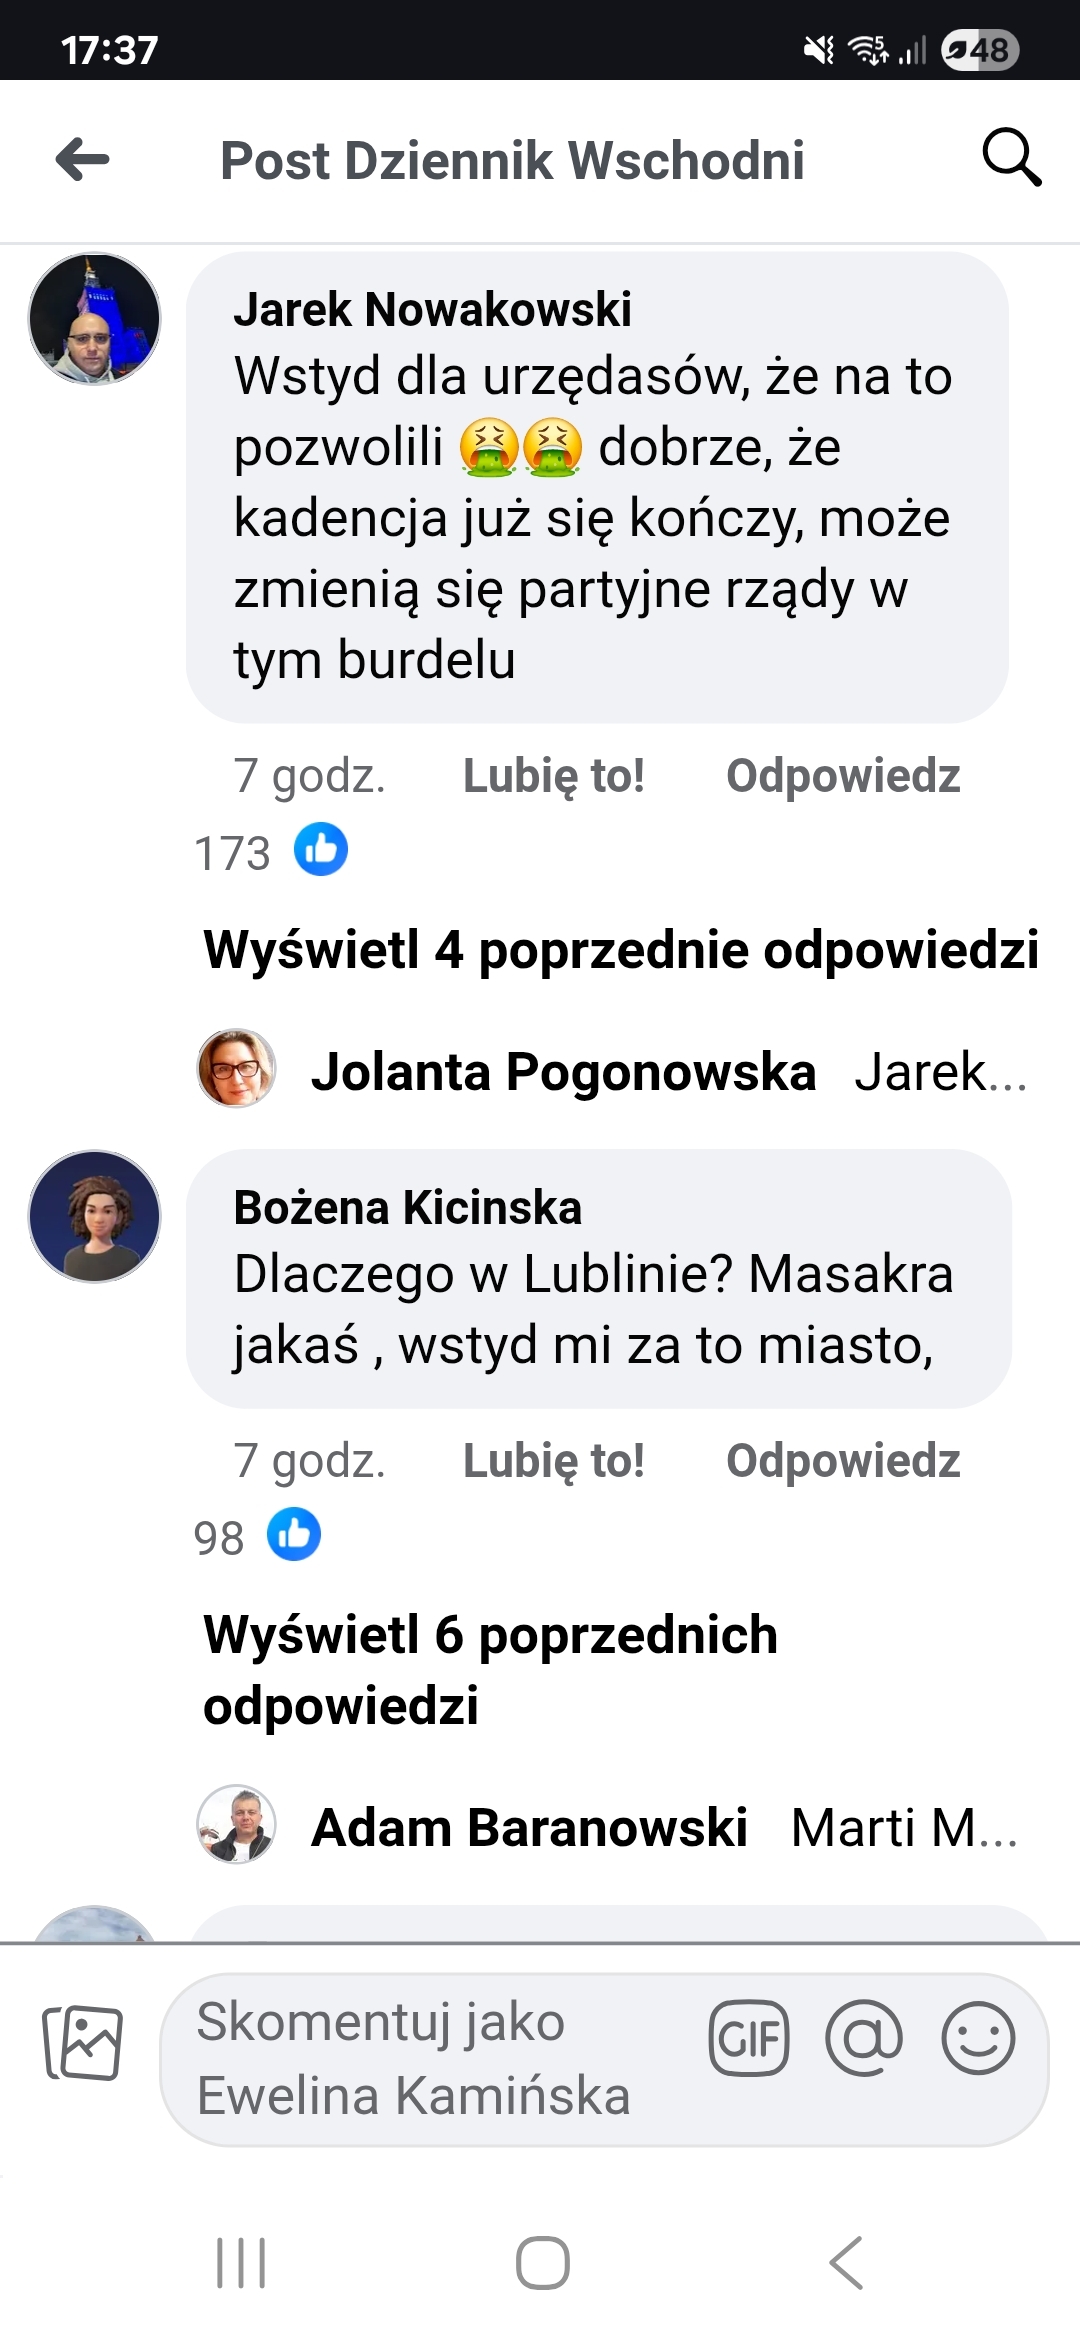Screen dimensions: 1080x2340
Task: Open Jarek Nowakowski's profile picture
Action: click(94, 319)
